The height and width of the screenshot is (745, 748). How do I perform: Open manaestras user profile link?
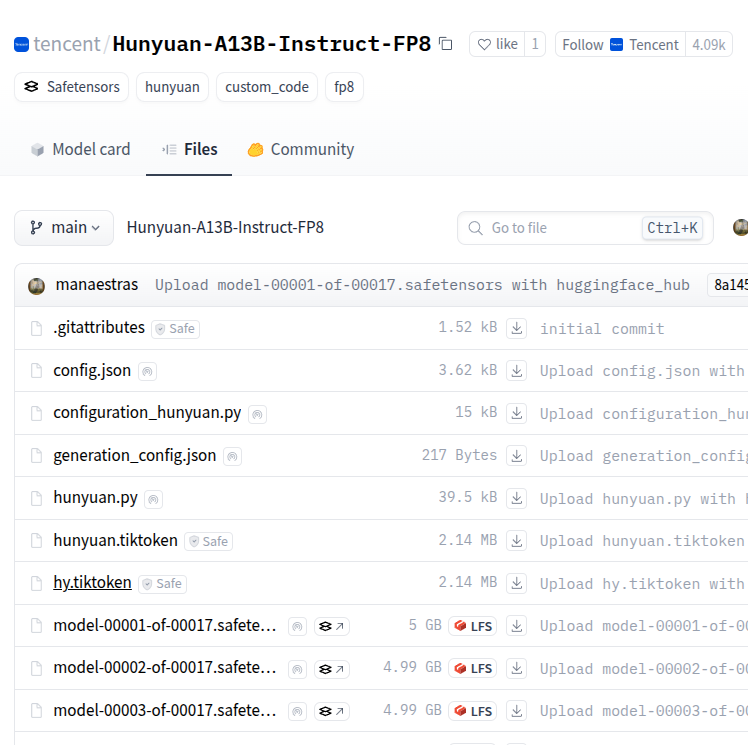coord(97,285)
